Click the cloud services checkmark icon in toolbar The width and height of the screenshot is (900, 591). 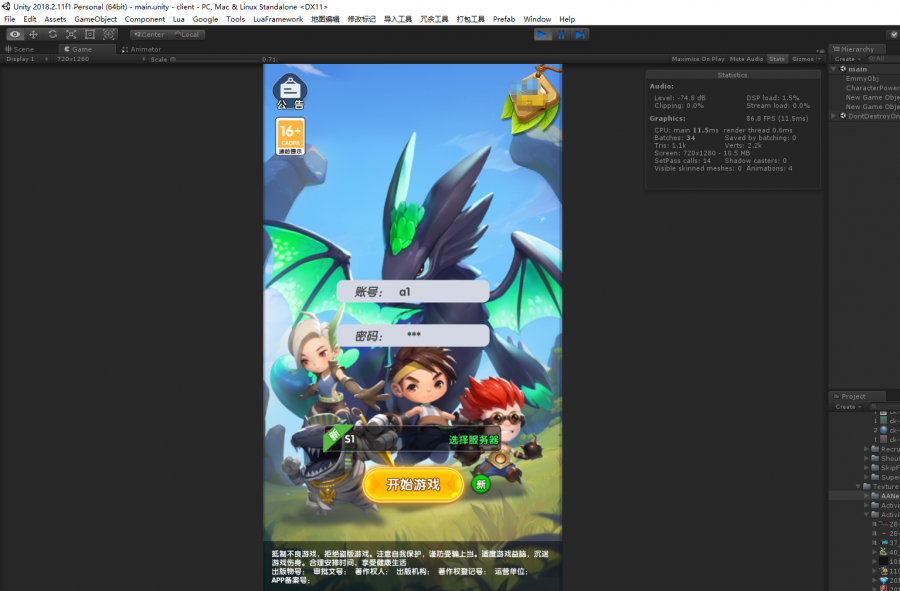pyautogui.click(x=894, y=34)
